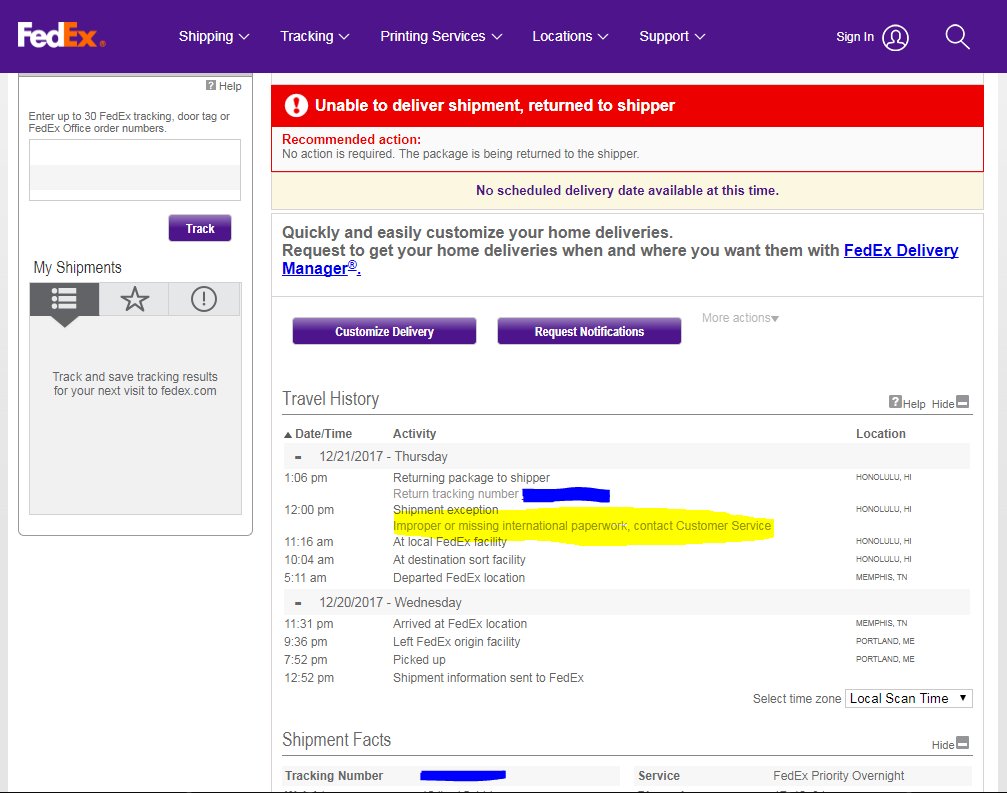The height and width of the screenshot is (793, 1007).
Task: Click the 'My Shipments' heading
Action: [x=78, y=268]
